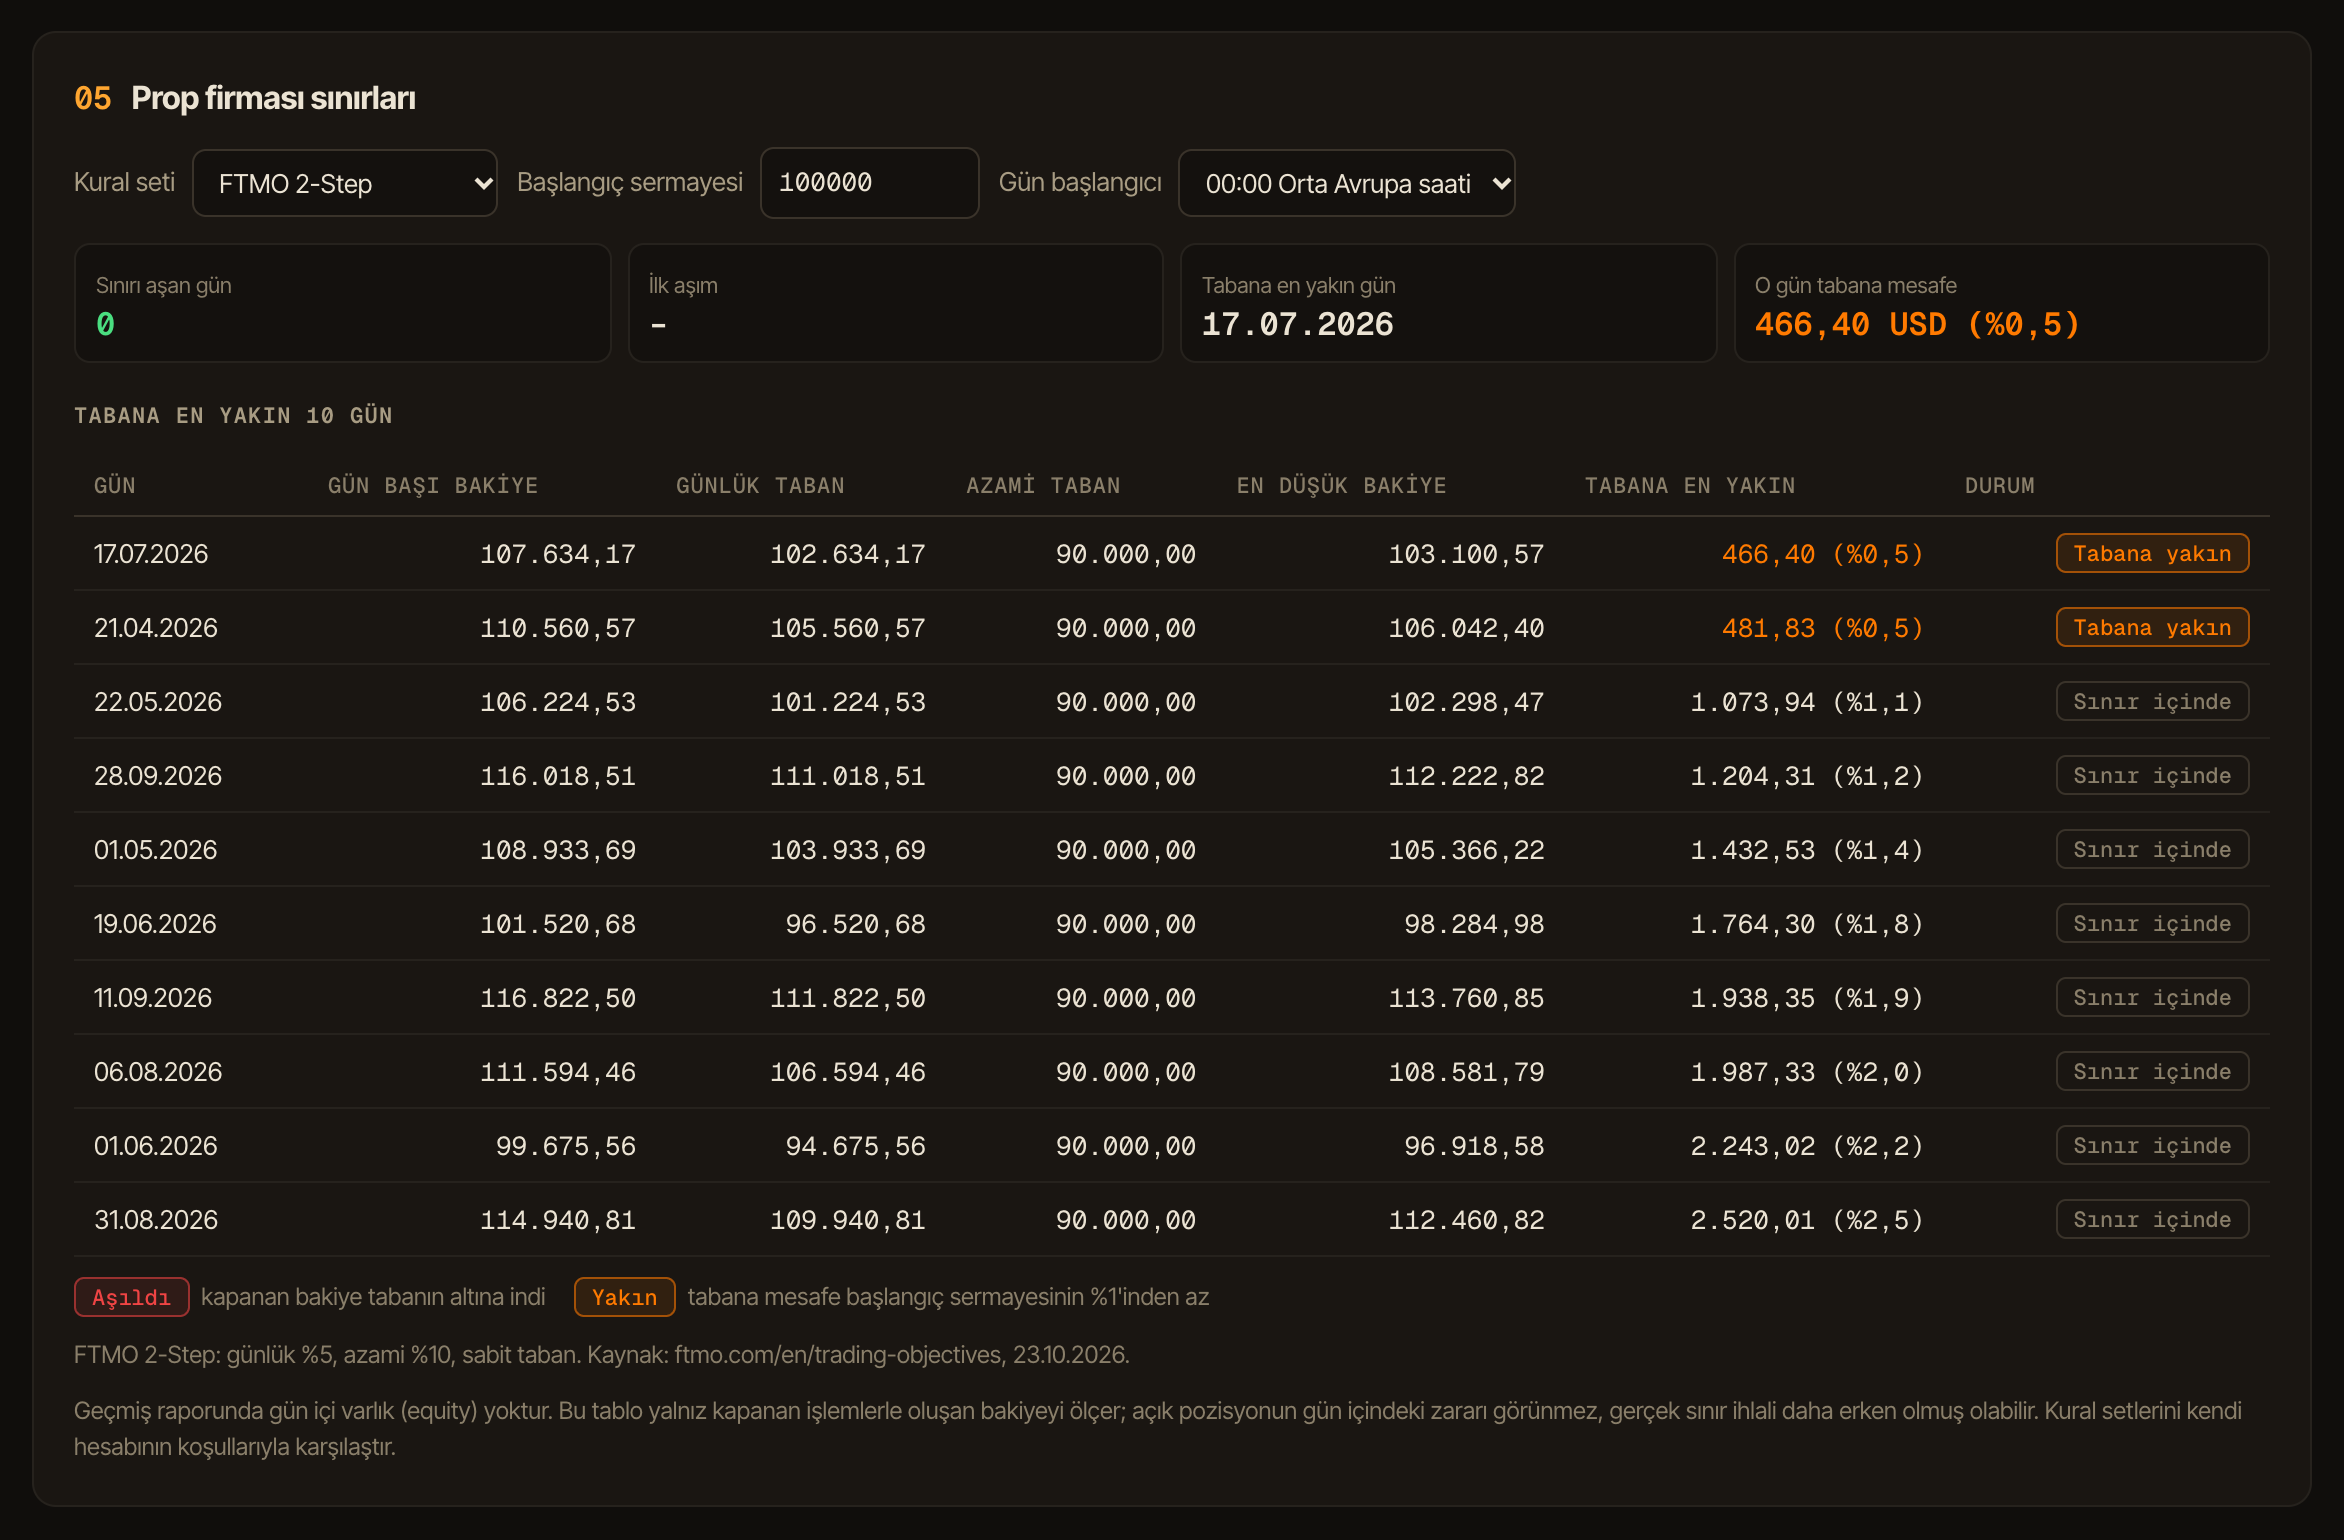Click the 'Sınır içinde' badge for 22.05.2026

tap(2152, 702)
